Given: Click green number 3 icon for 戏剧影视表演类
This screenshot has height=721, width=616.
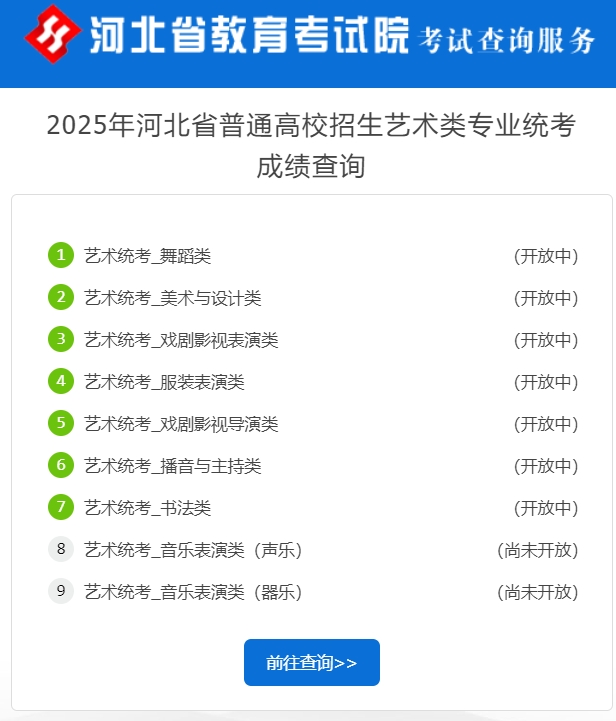Looking at the screenshot, I should pos(61,340).
